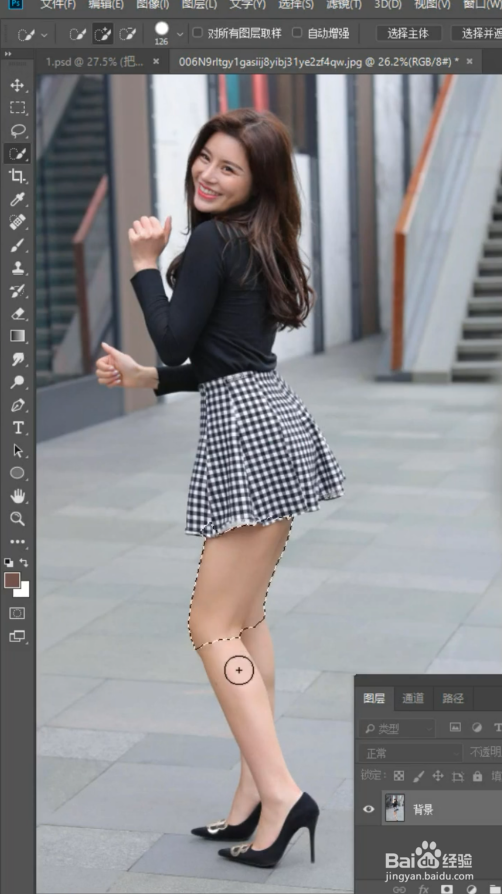Select the Path Selection tool

point(18,450)
